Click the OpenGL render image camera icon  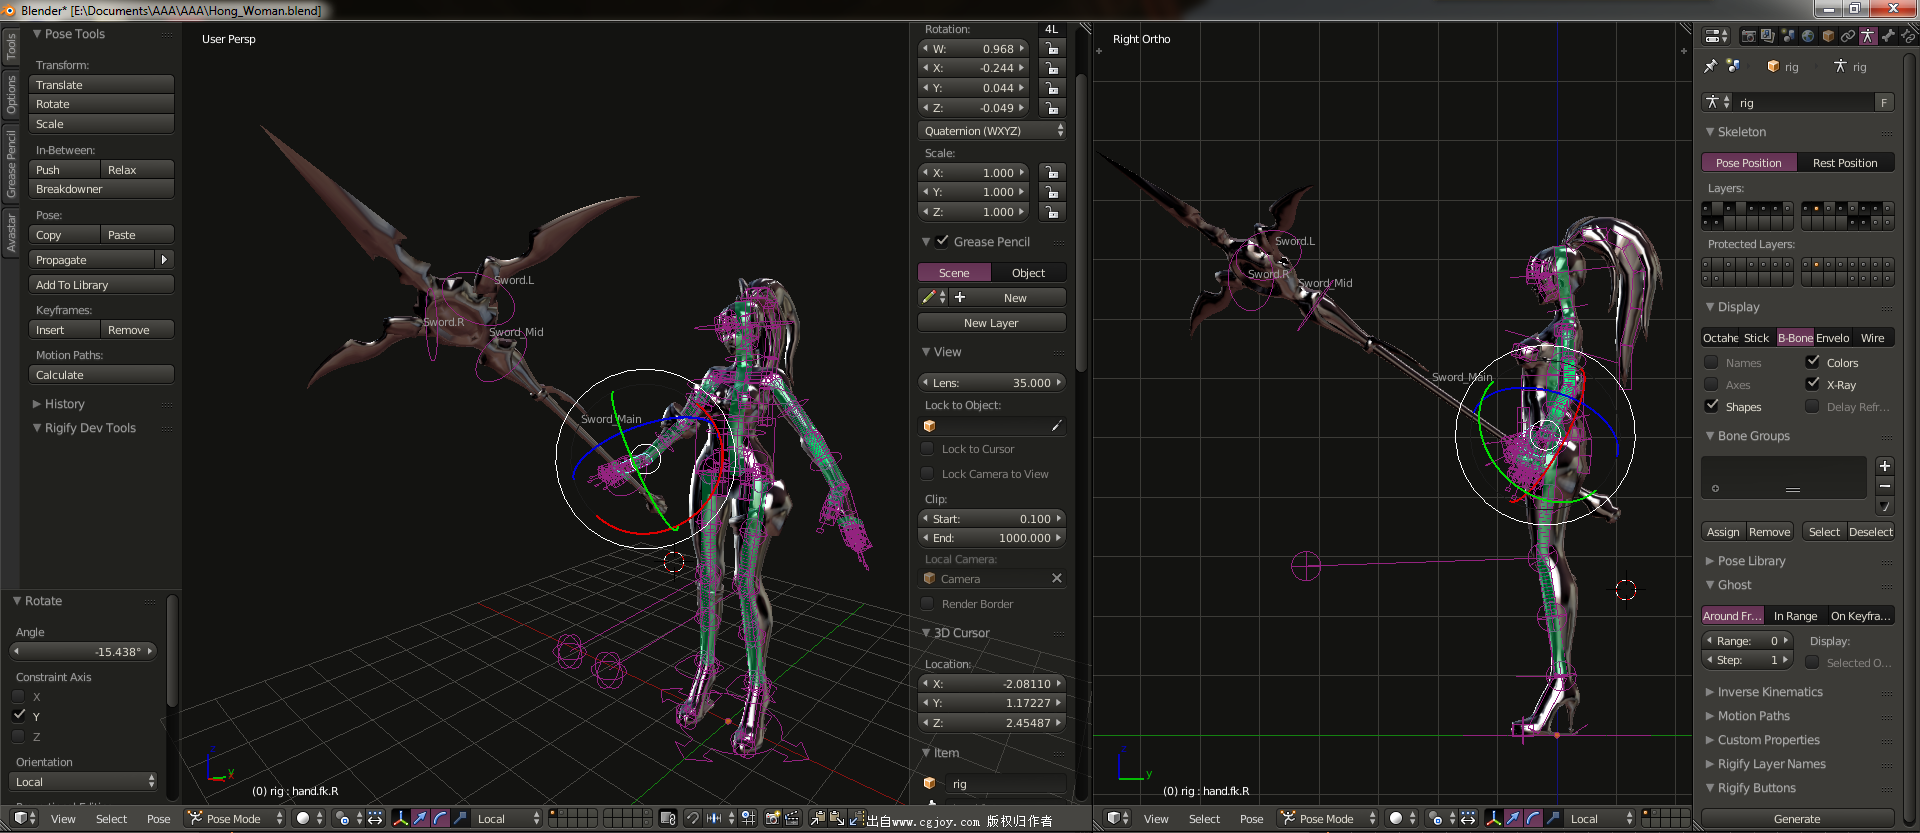pos(772,818)
